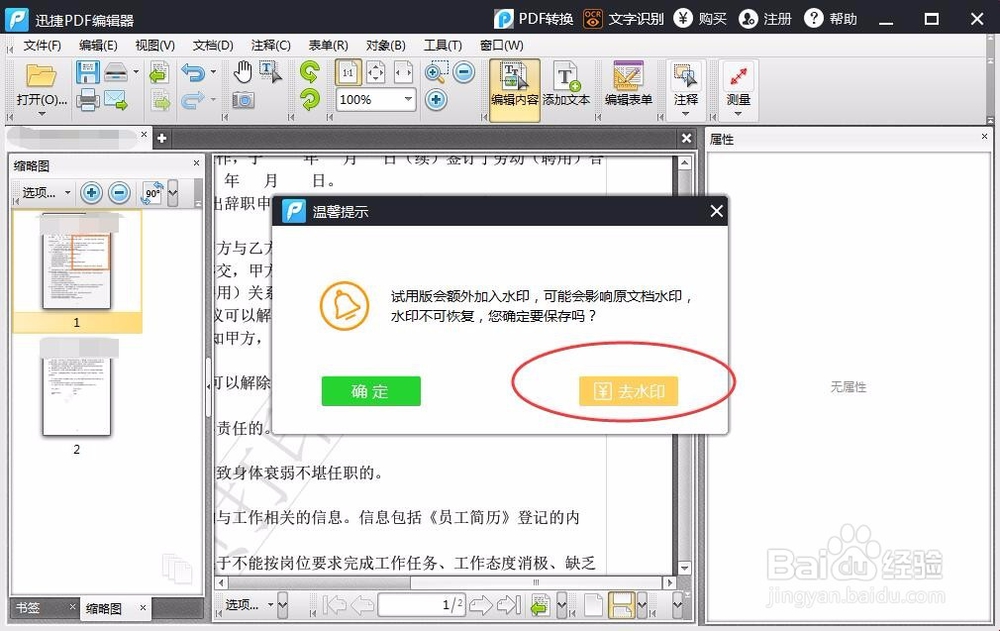Click toolbar zoom in plus button
Viewport: 1000px width, 631px height.
pos(436,100)
